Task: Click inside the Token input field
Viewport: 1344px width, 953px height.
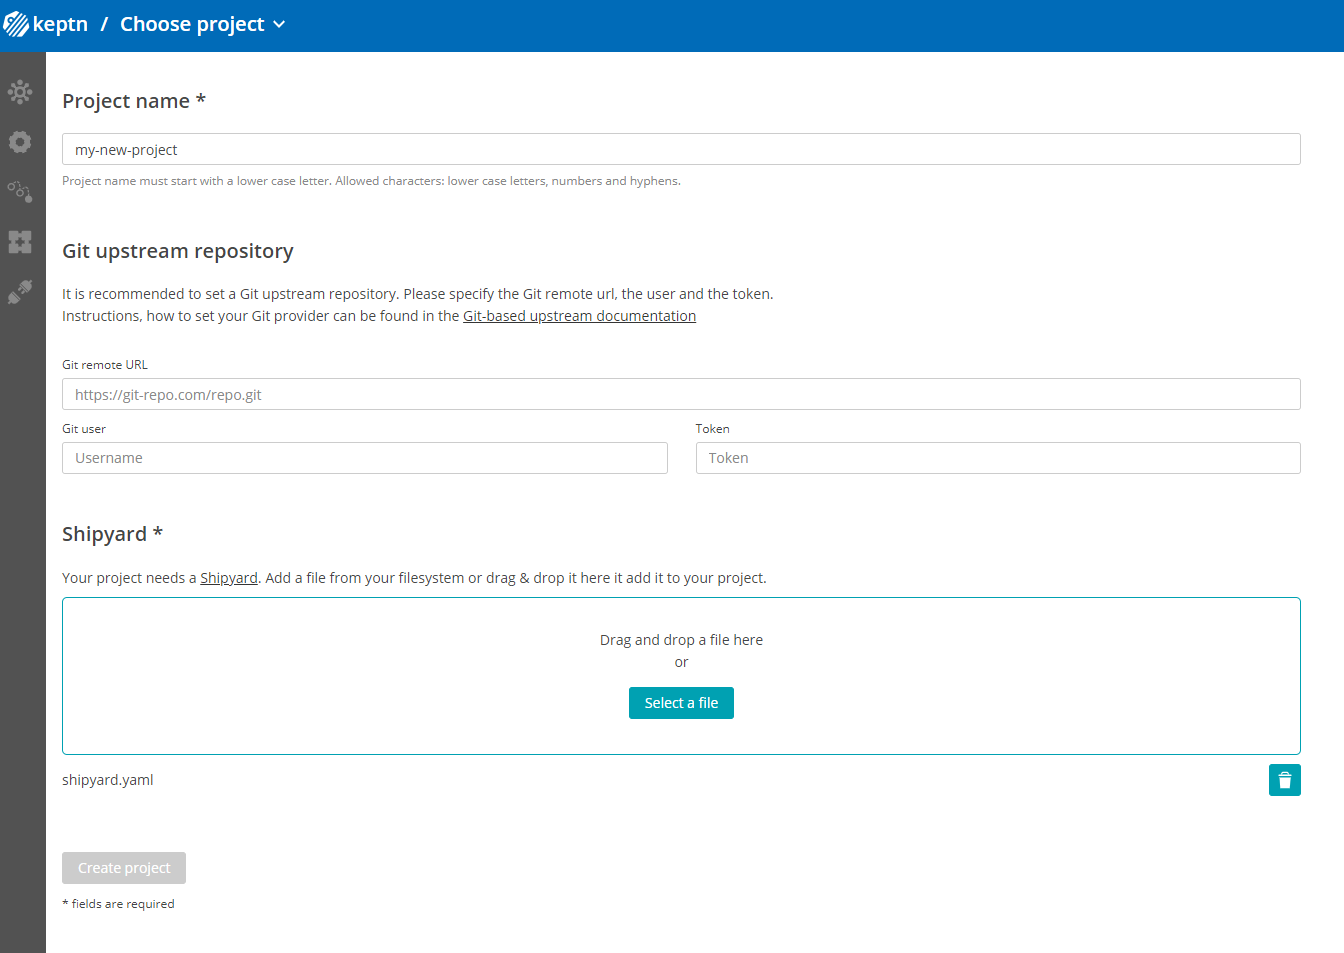Action: click(997, 457)
